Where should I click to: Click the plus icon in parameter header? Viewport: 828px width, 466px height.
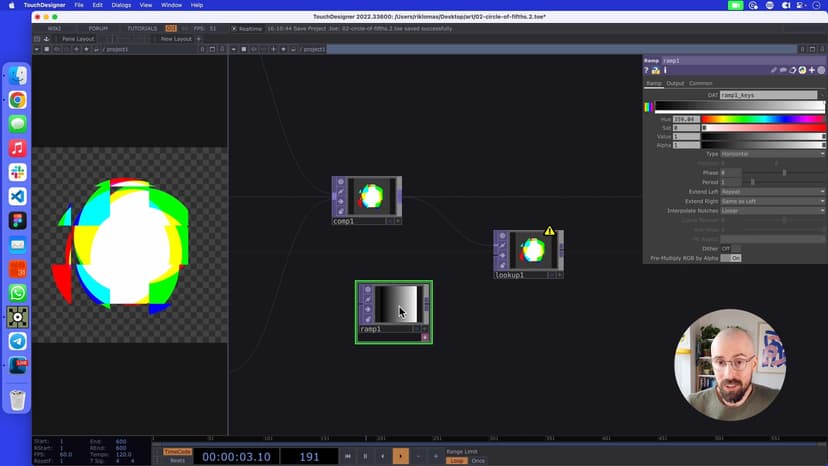tap(812, 70)
